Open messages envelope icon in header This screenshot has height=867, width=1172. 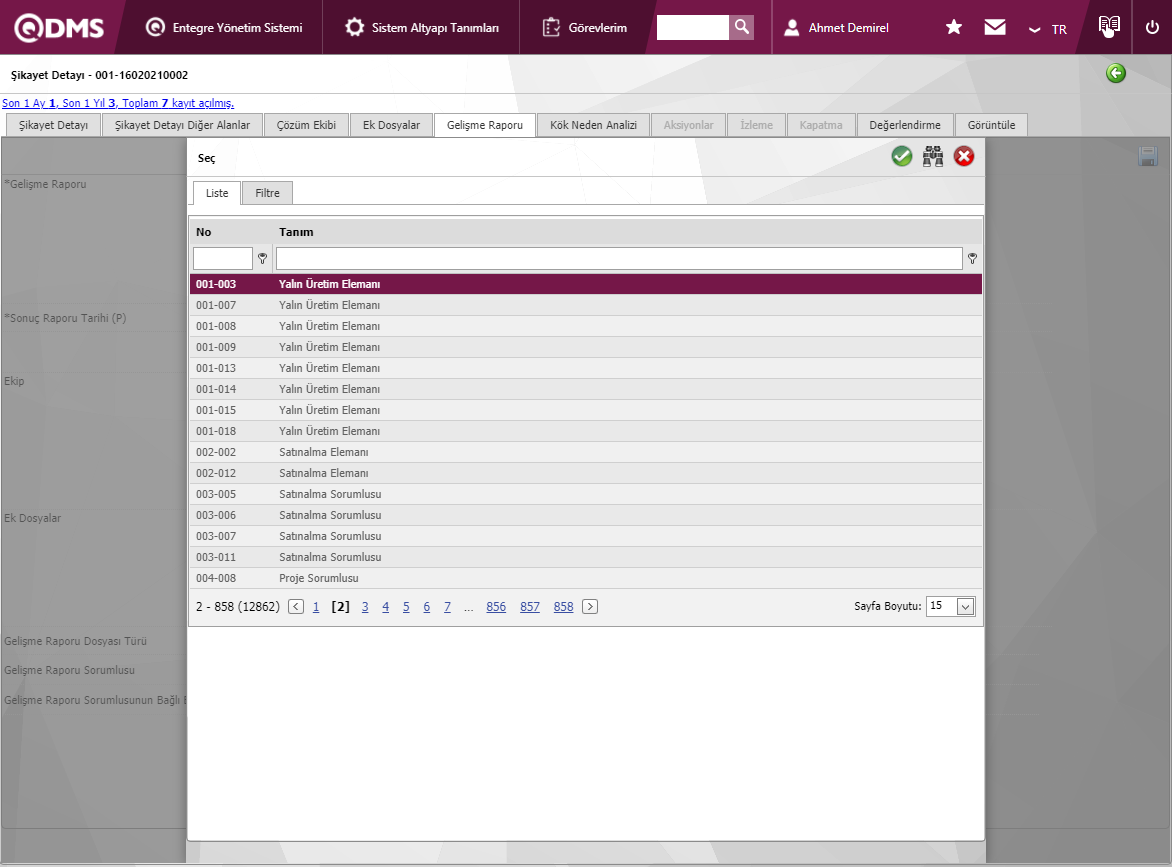(x=995, y=28)
